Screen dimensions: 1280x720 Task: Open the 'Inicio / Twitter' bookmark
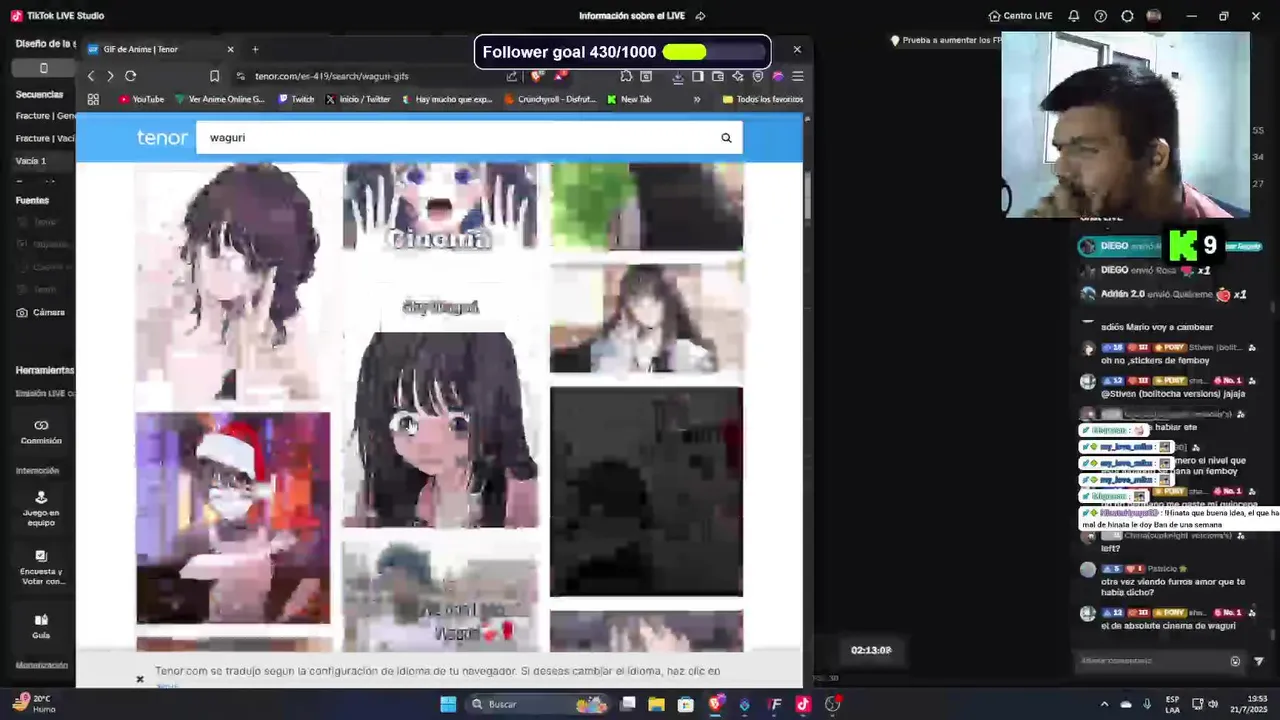click(x=358, y=99)
